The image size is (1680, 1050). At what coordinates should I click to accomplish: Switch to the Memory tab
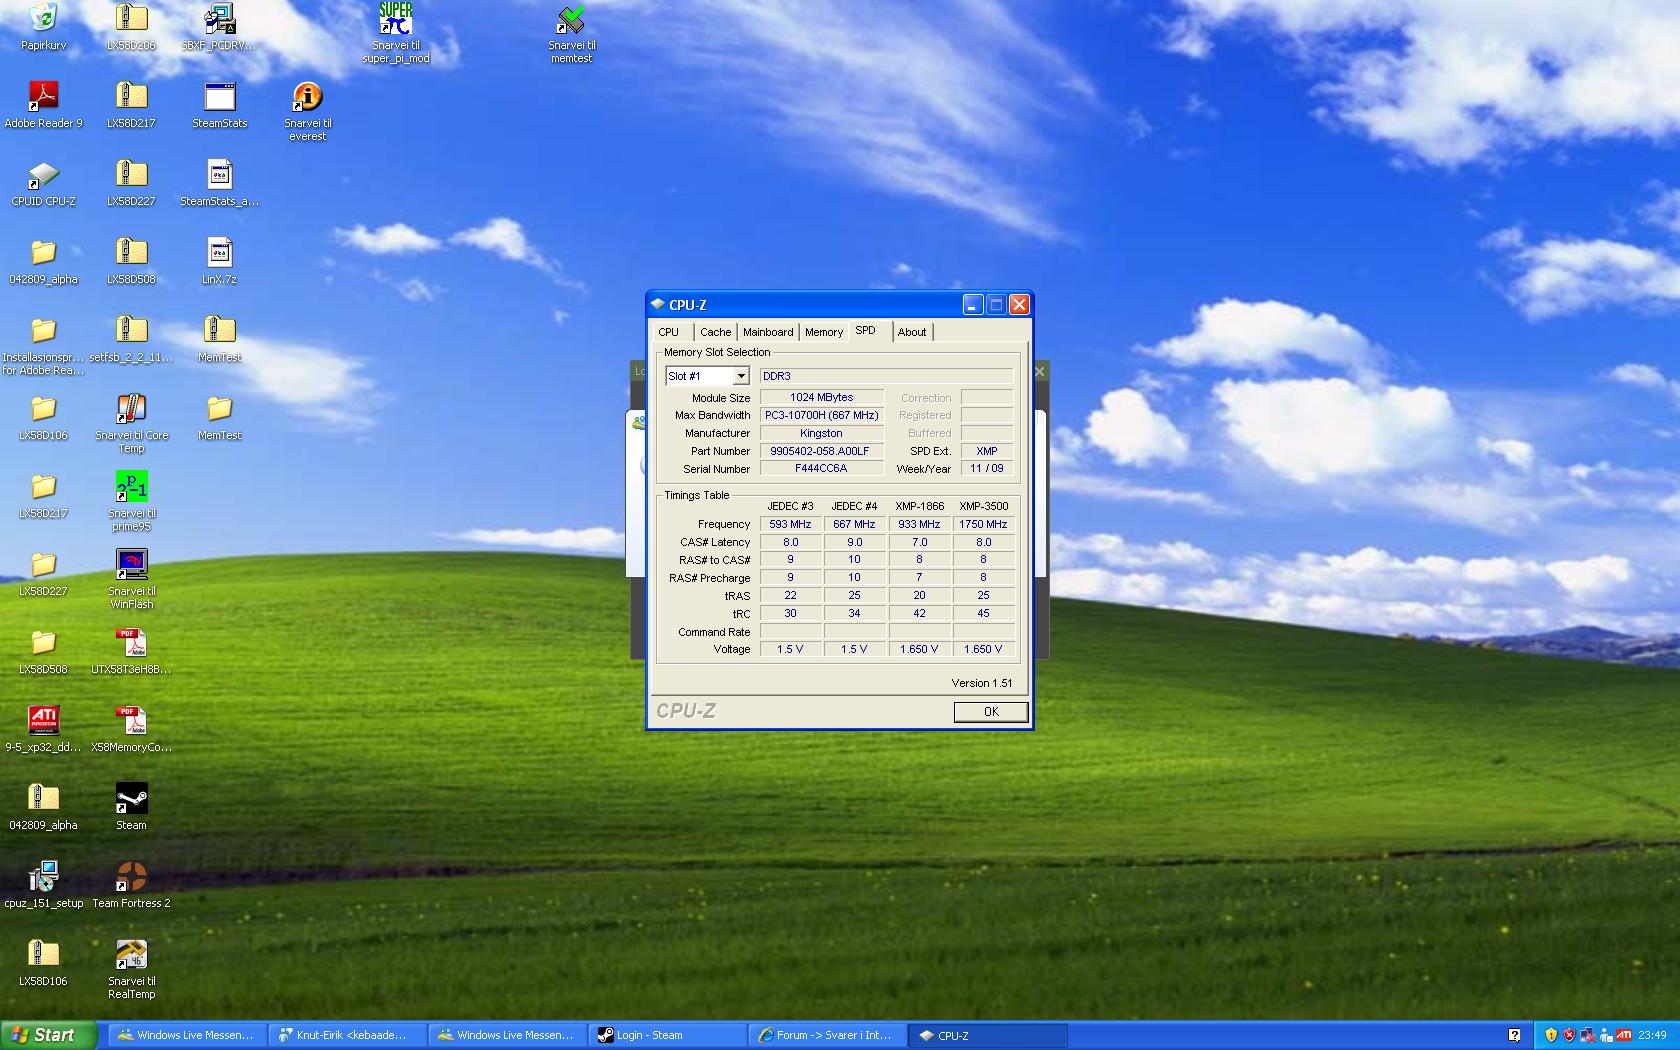[824, 332]
